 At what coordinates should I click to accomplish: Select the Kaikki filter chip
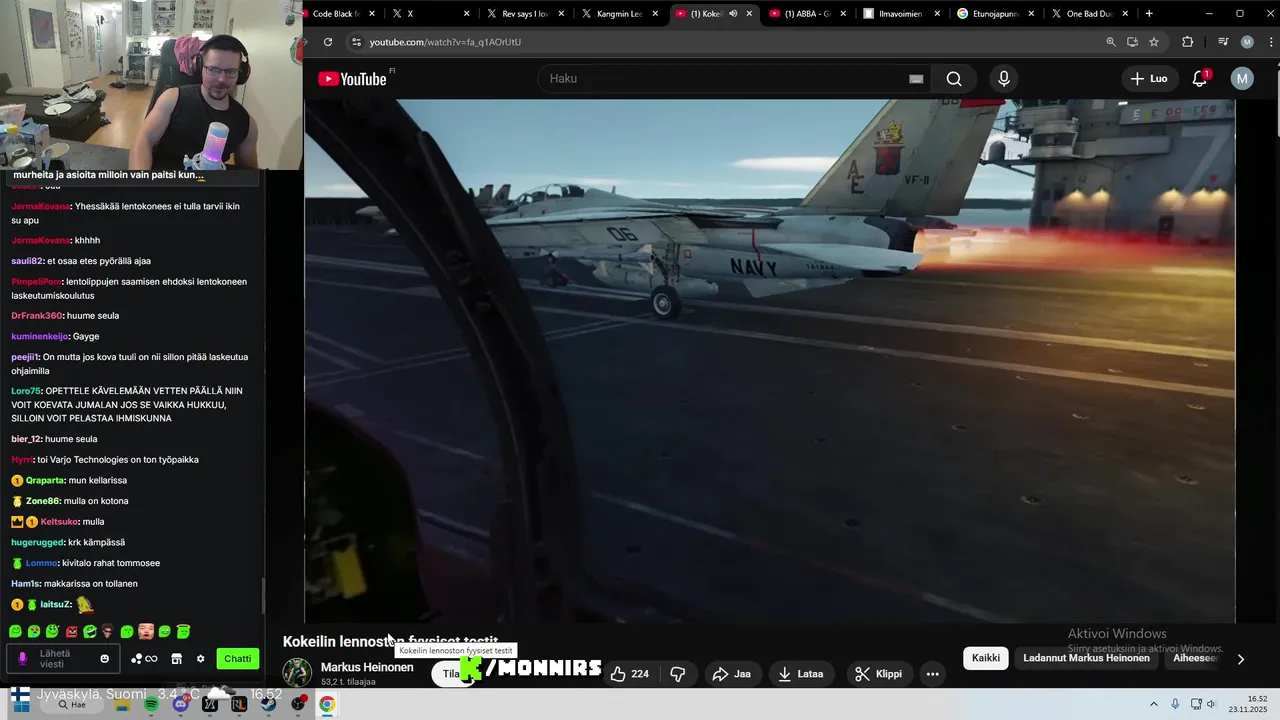(x=986, y=658)
